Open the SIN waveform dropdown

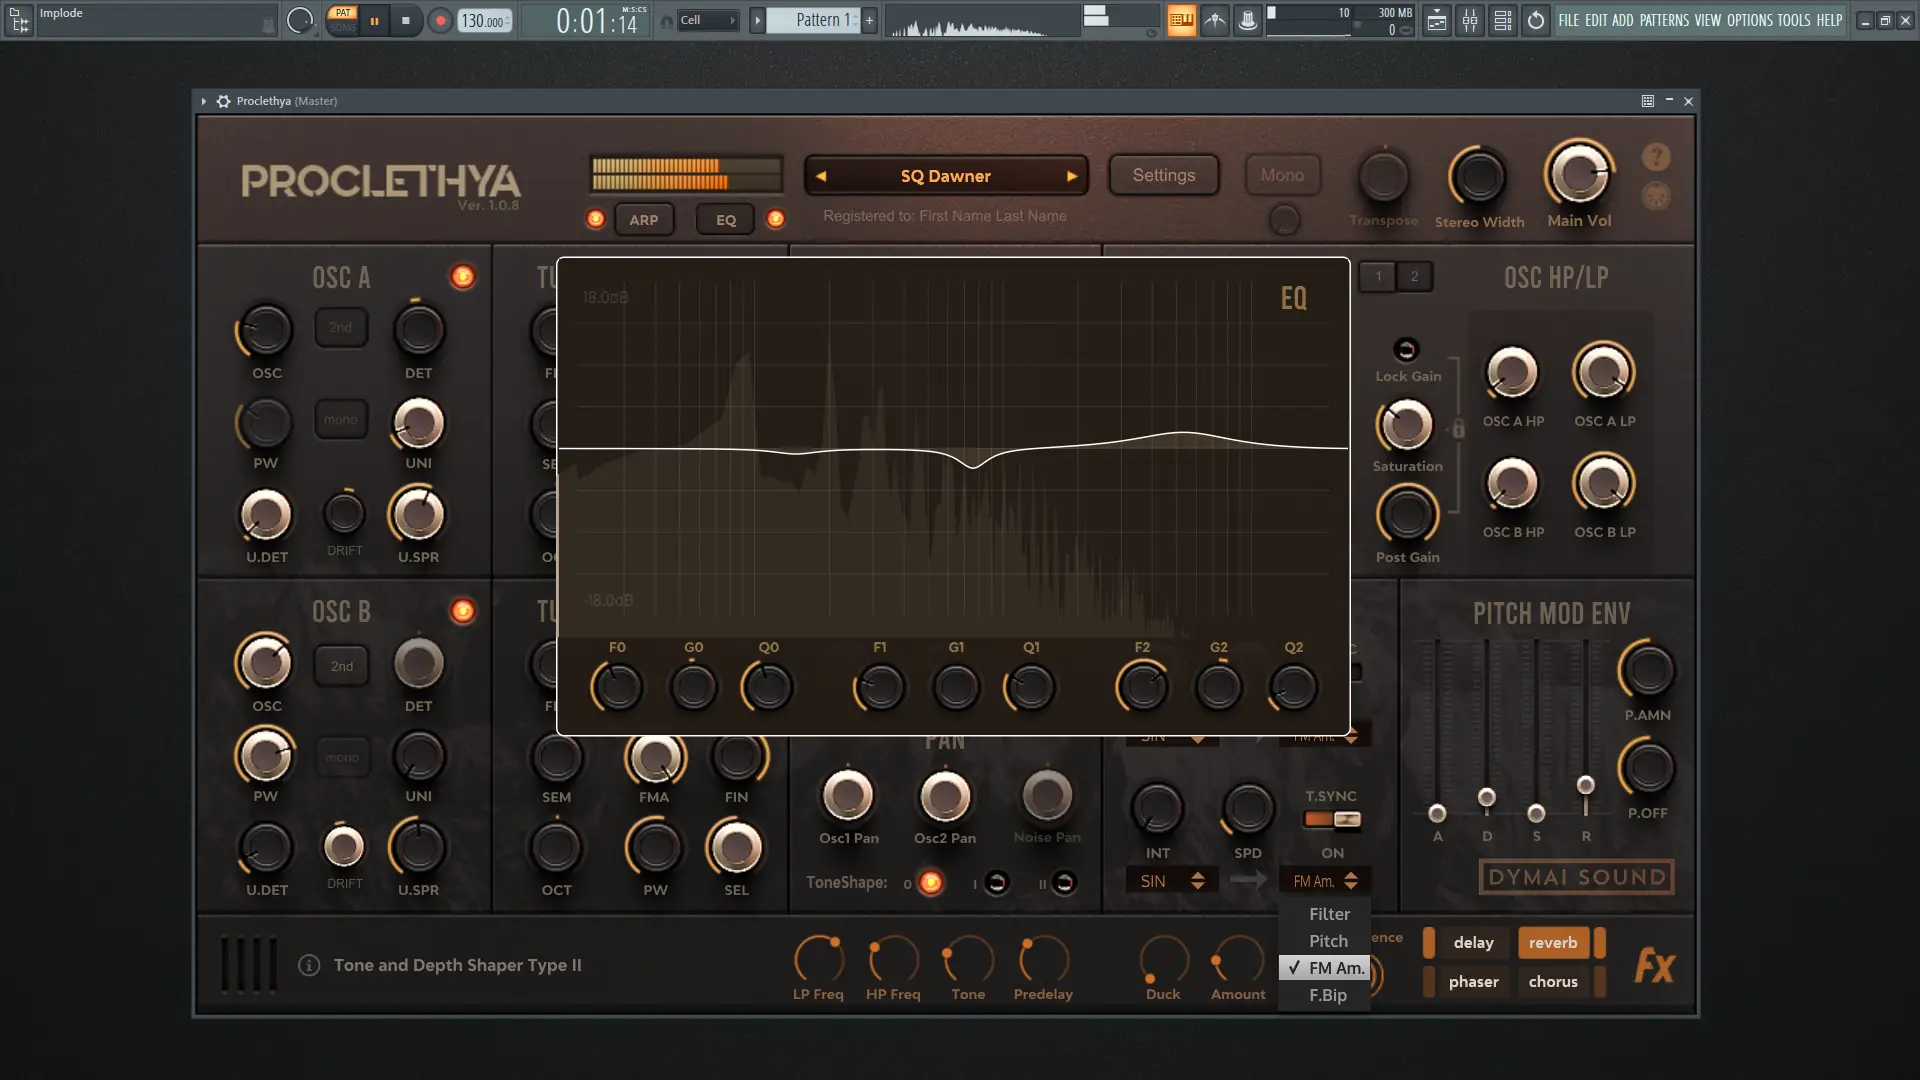(1171, 881)
